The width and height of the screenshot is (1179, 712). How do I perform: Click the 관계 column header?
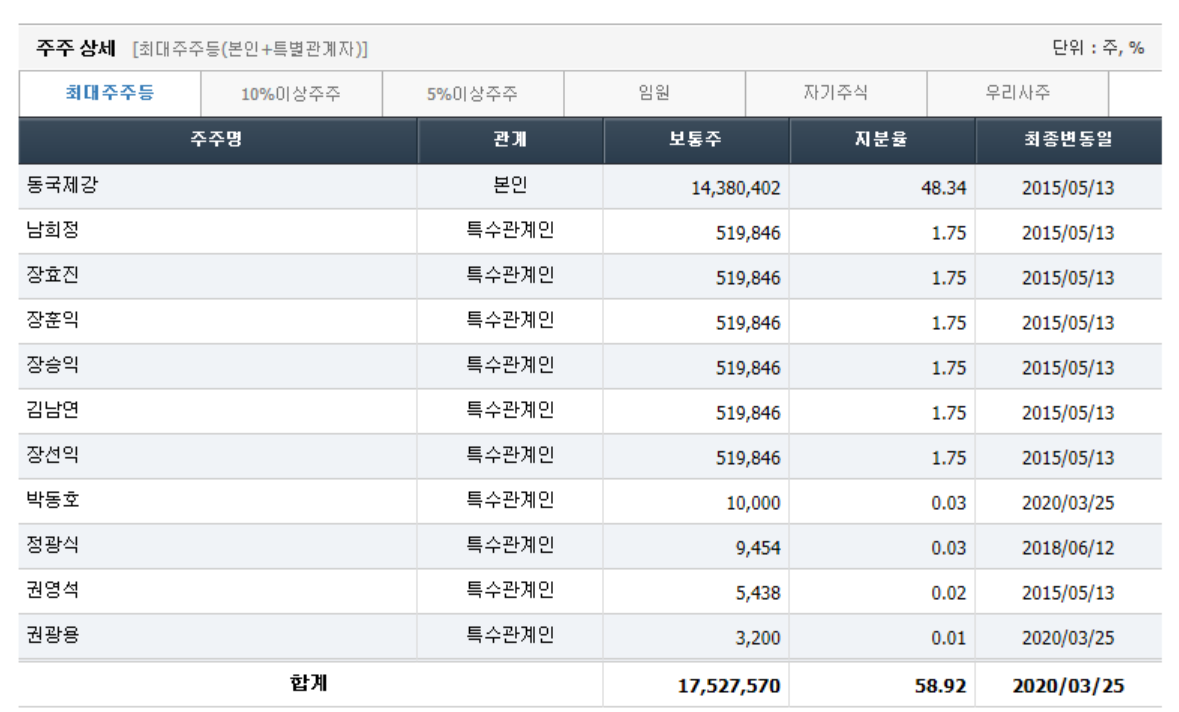[511, 140]
